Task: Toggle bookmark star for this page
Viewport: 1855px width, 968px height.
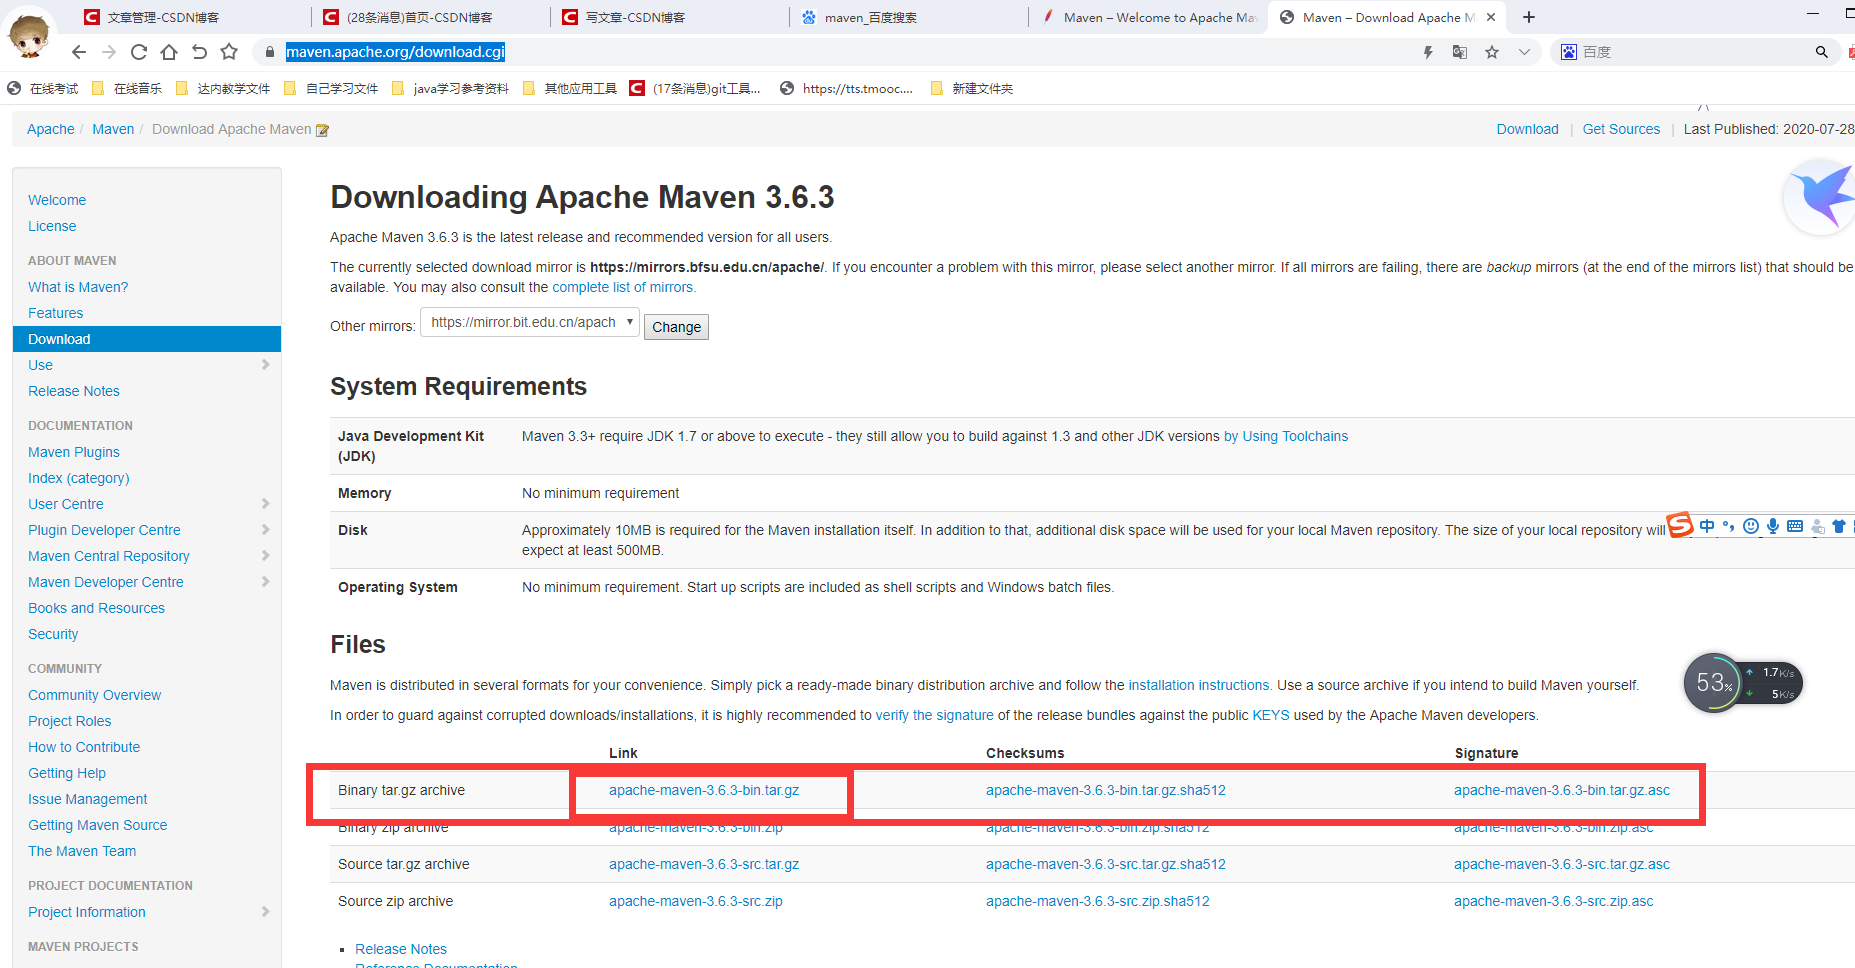Action: [x=1492, y=52]
